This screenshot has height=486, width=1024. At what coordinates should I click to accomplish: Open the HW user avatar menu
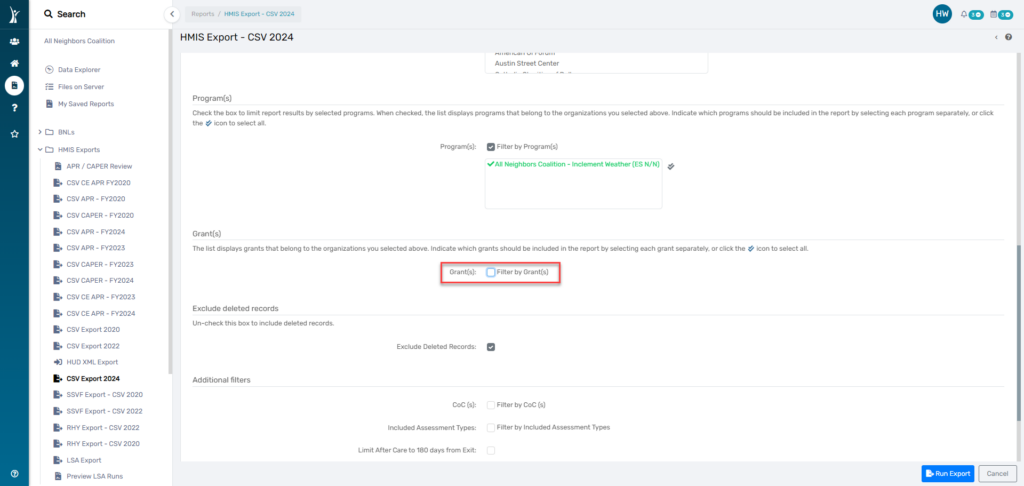click(x=942, y=14)
